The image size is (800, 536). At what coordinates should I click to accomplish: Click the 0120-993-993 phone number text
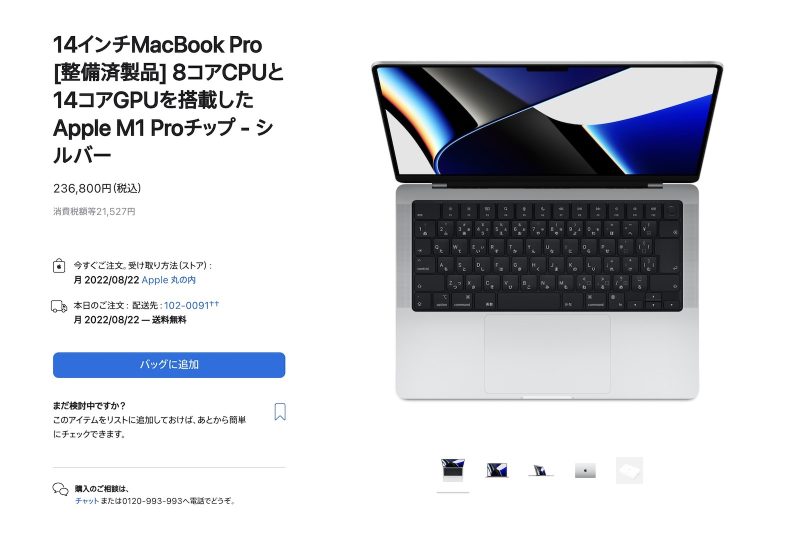[152, 501]
